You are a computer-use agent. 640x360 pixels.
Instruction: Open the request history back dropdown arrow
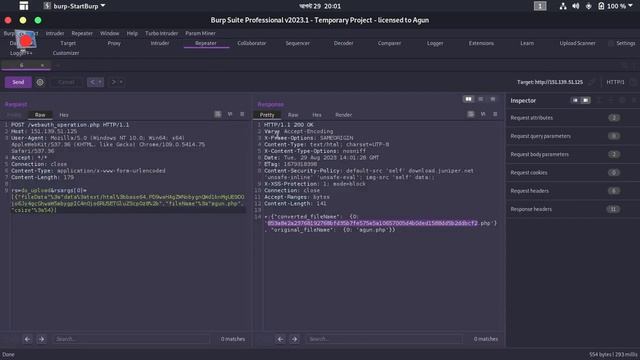pyautogui.click(x=100, y=82)
